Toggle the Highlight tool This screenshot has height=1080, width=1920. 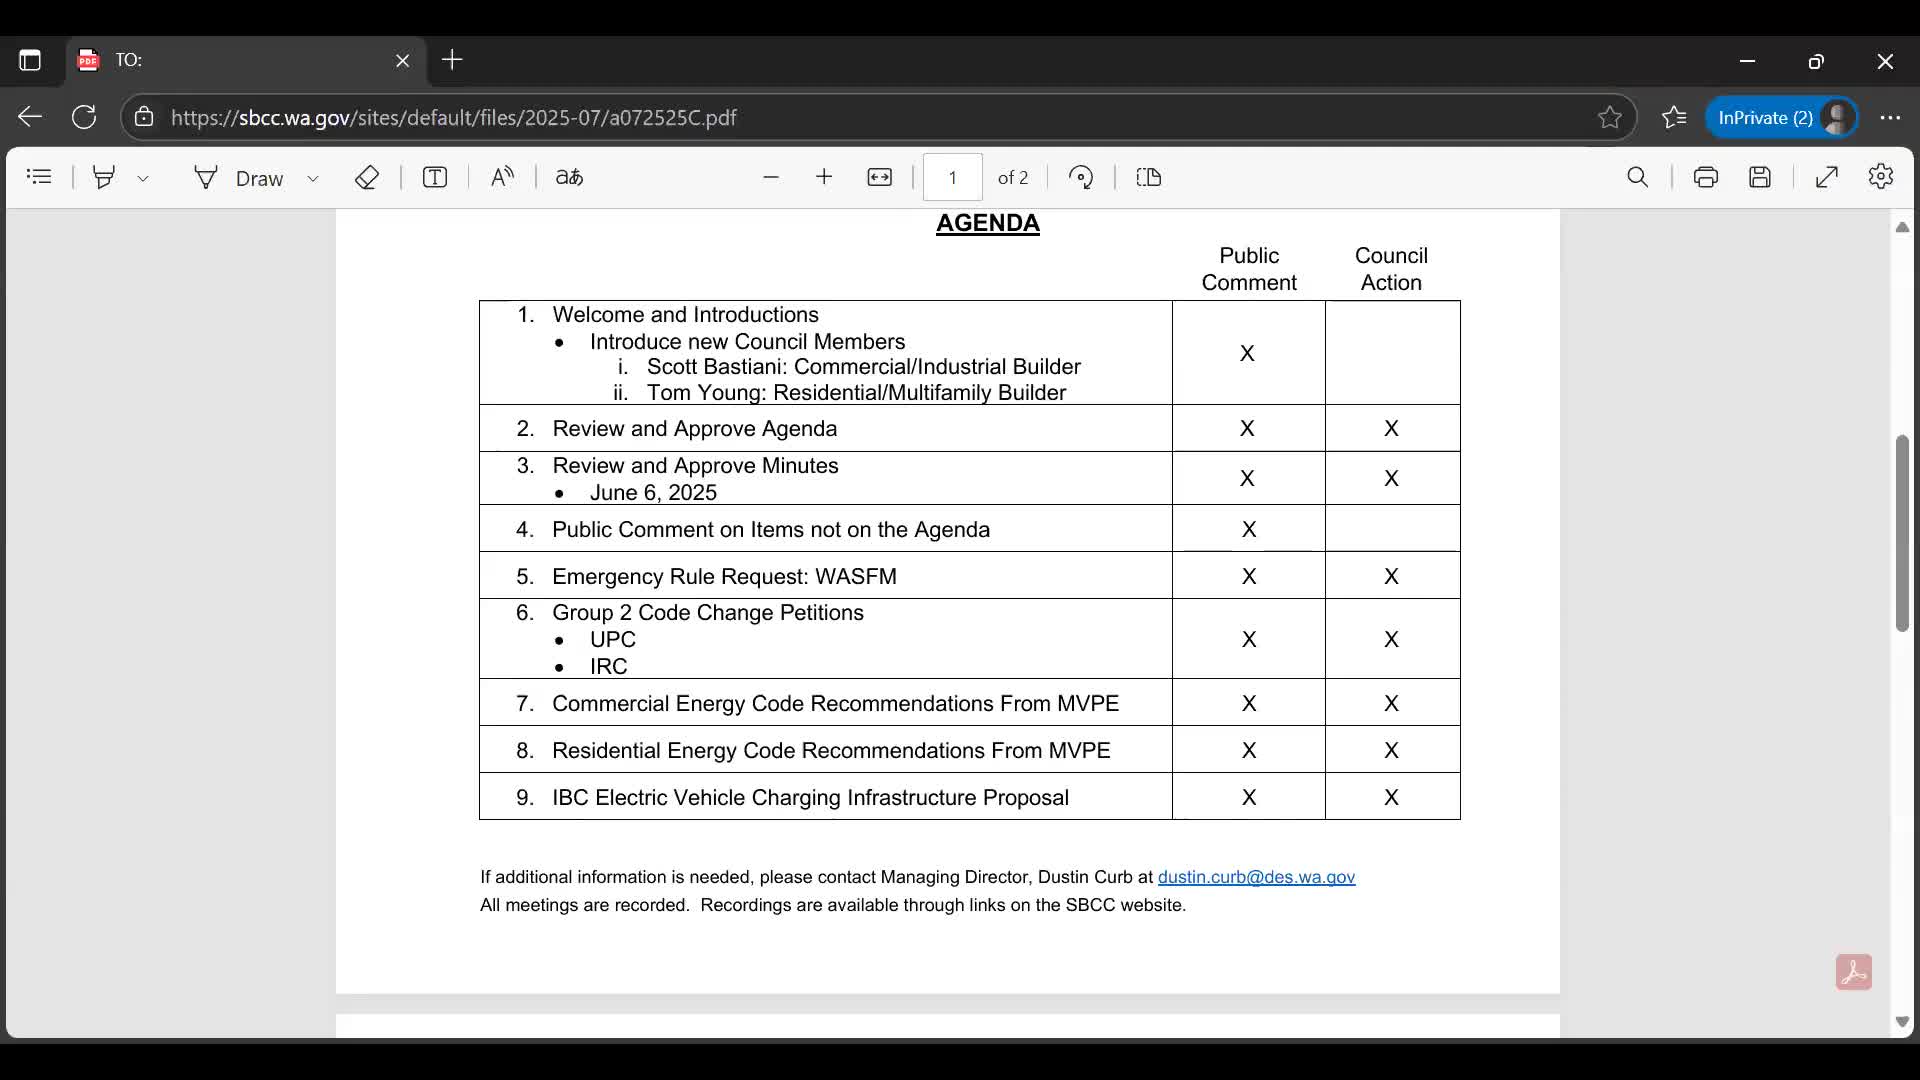104,177
